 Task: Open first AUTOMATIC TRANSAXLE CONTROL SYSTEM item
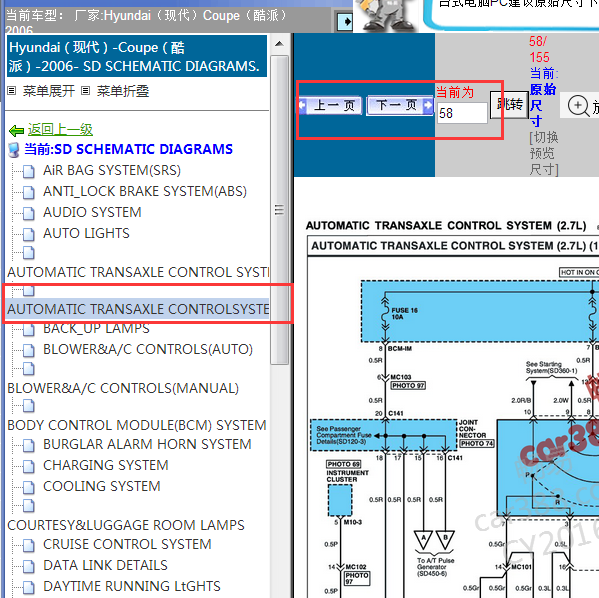click(x=138, y=272)
